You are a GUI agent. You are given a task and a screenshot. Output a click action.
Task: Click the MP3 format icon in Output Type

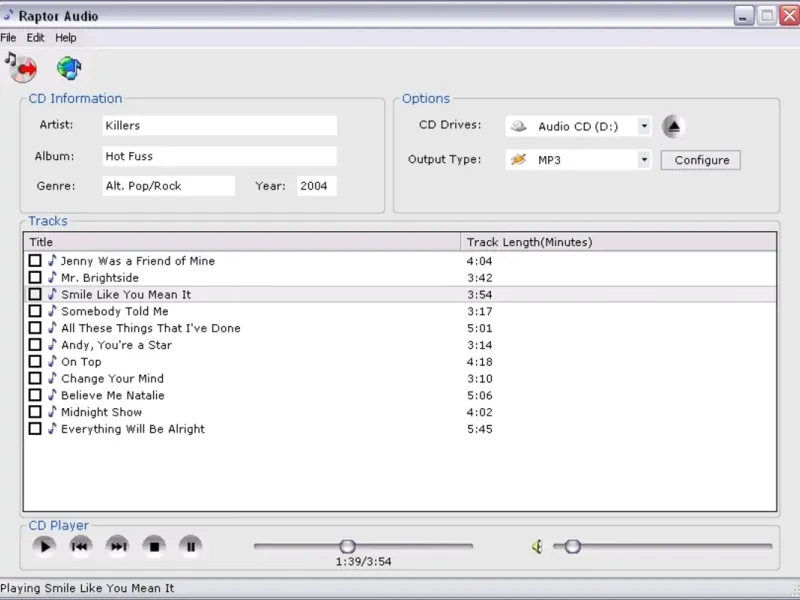pos(518,160)
